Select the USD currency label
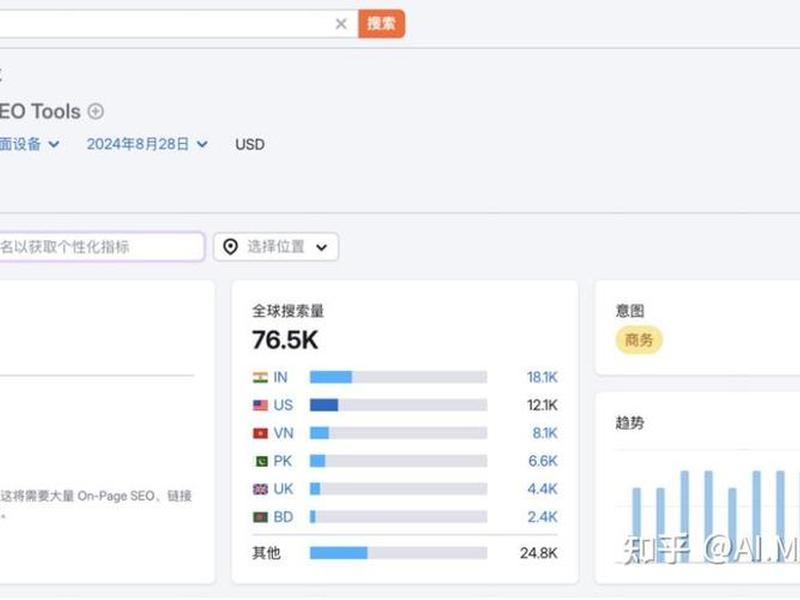 [250, 144]
